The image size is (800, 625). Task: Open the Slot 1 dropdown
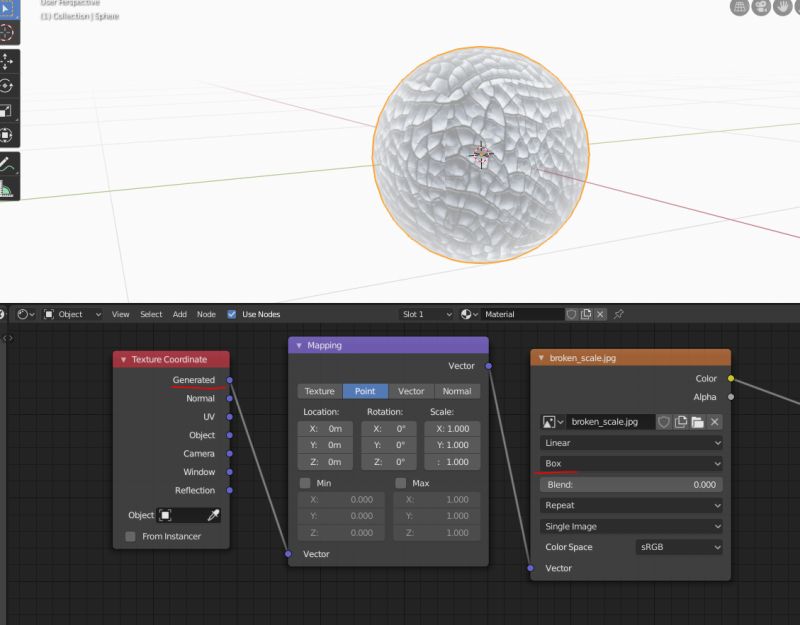pyautogui.click(x=427, y=314)
